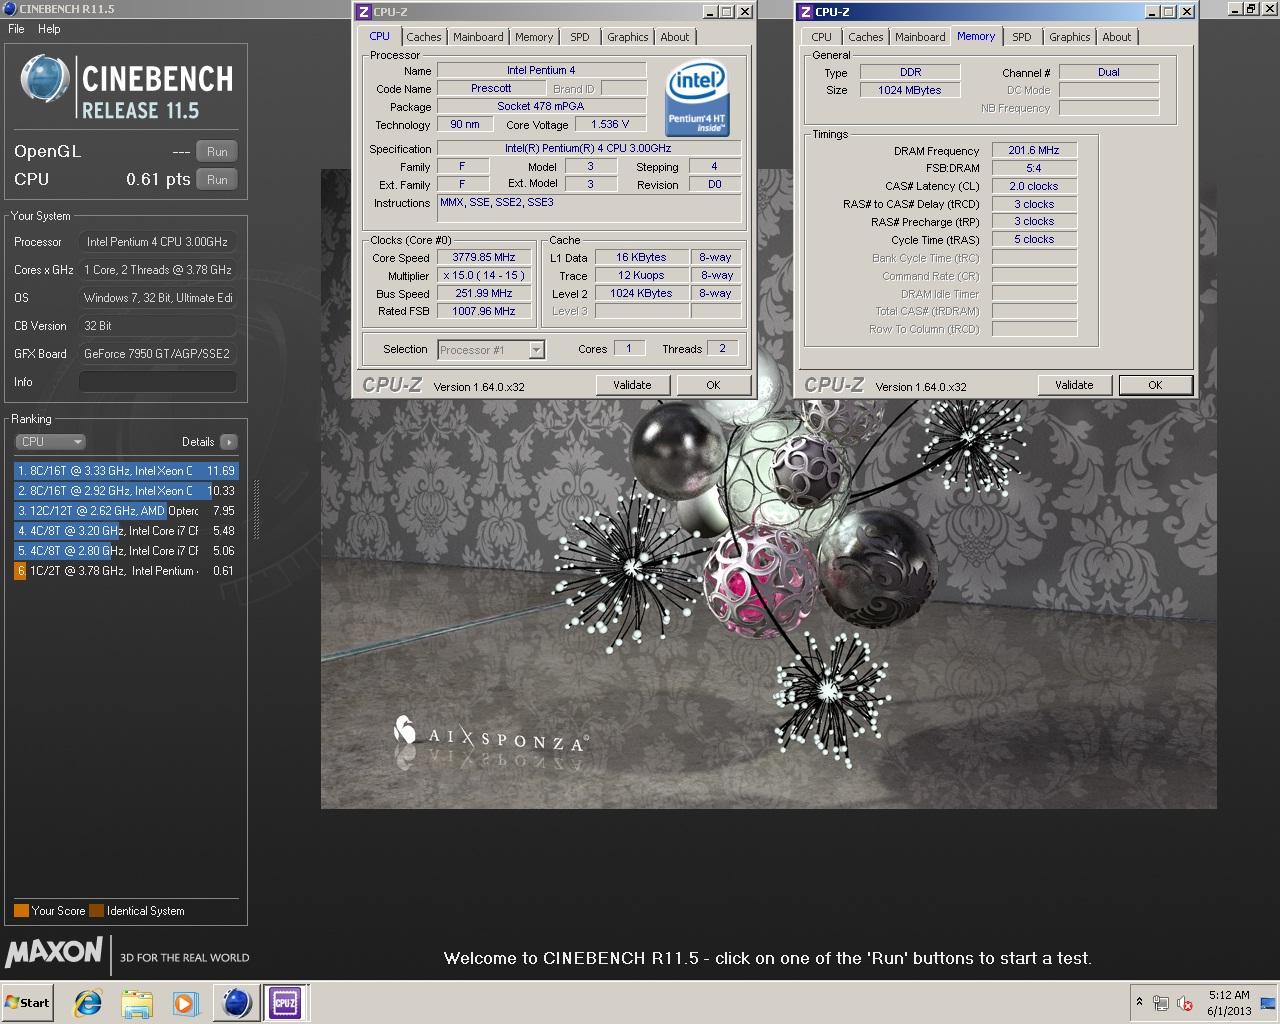The image size is (1280, 1024).
Task: Expand ranking Details arrow button
Action: [x=229, y=442]
